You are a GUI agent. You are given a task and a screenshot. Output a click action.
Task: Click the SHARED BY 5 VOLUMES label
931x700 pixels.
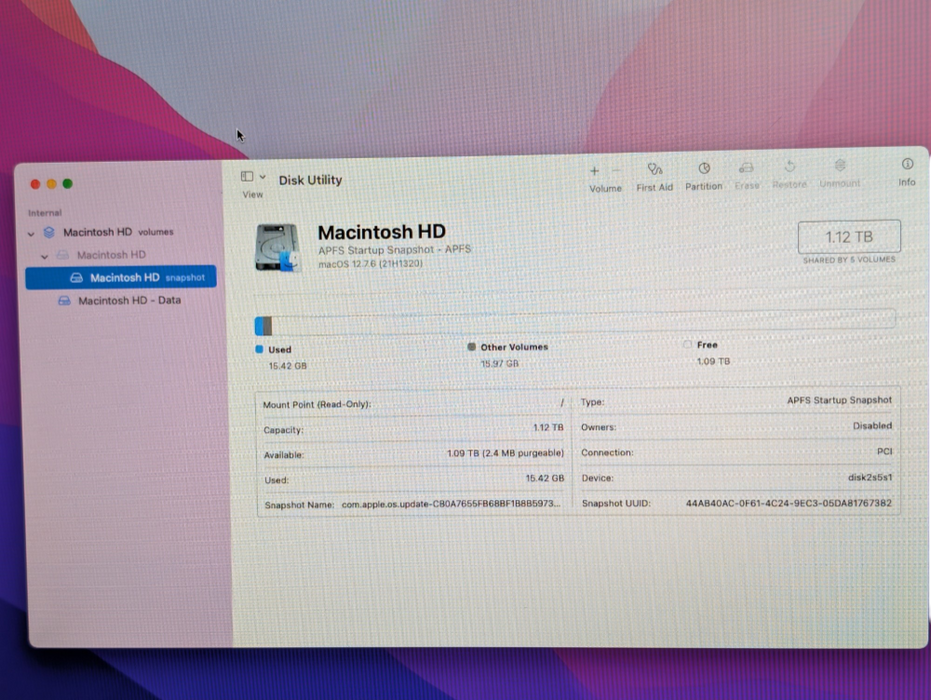pyautogui.click(x=849, y=259)
